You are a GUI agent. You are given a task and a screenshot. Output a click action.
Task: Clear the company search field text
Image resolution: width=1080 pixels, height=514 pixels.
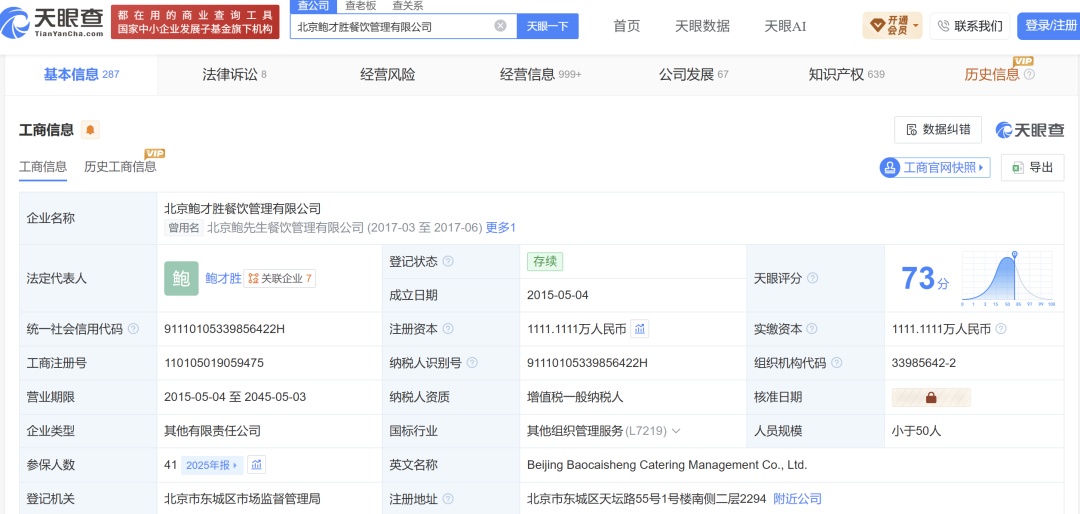500,26
